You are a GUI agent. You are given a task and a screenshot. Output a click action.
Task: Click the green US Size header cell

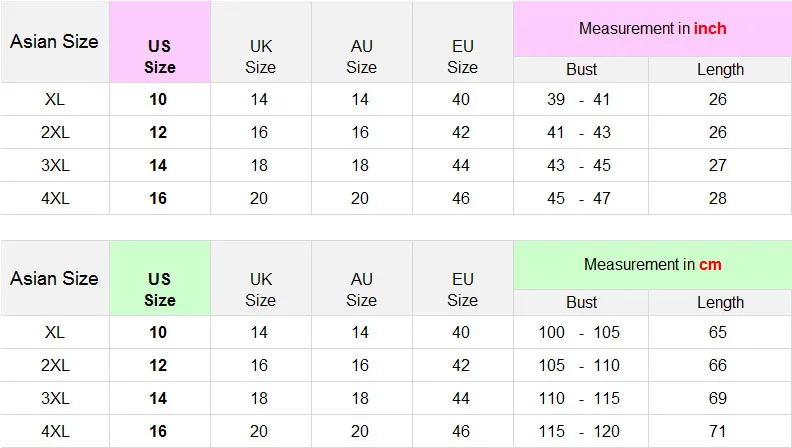[x=160, y=289]
